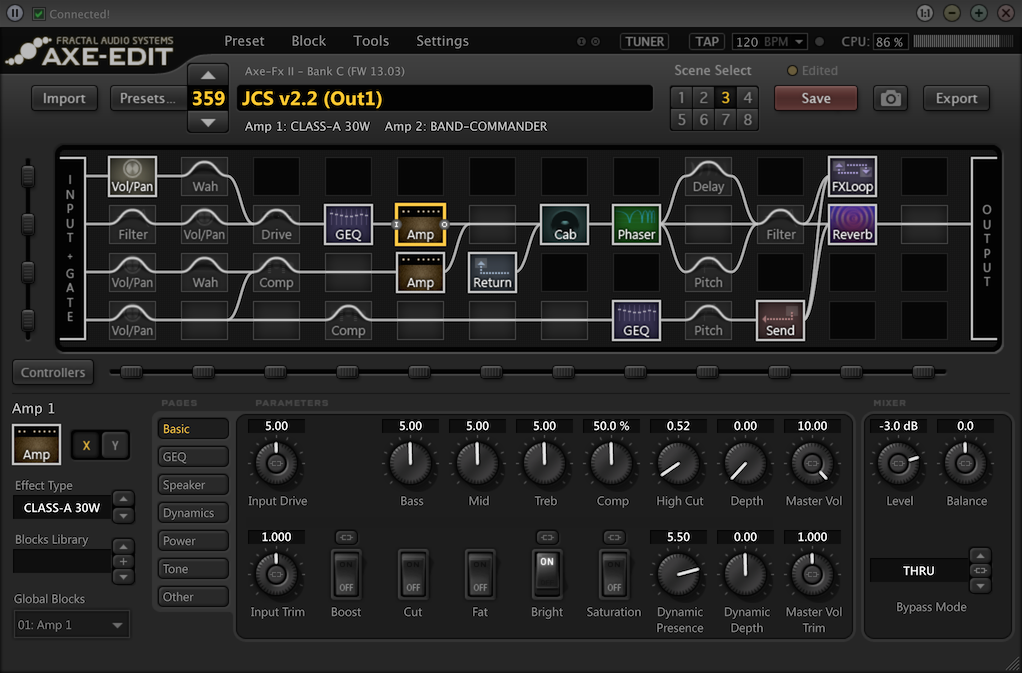Open the Block menu
This screenshot has height=673, width=1022.
308,41
